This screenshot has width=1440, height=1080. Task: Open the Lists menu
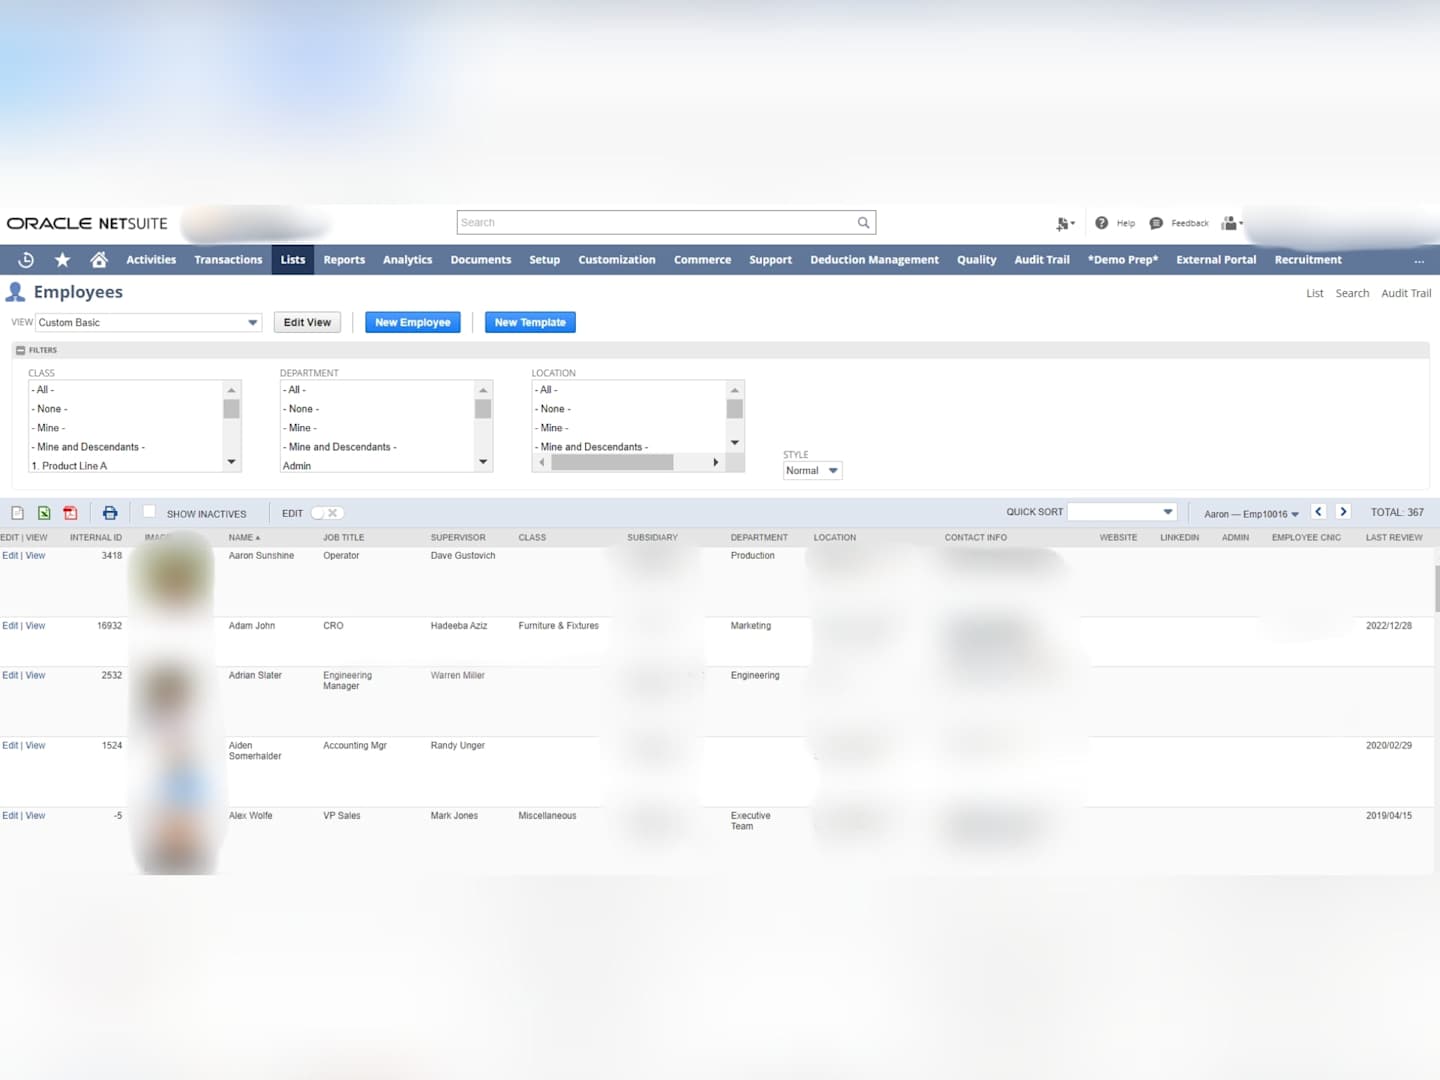click(293, 260)
